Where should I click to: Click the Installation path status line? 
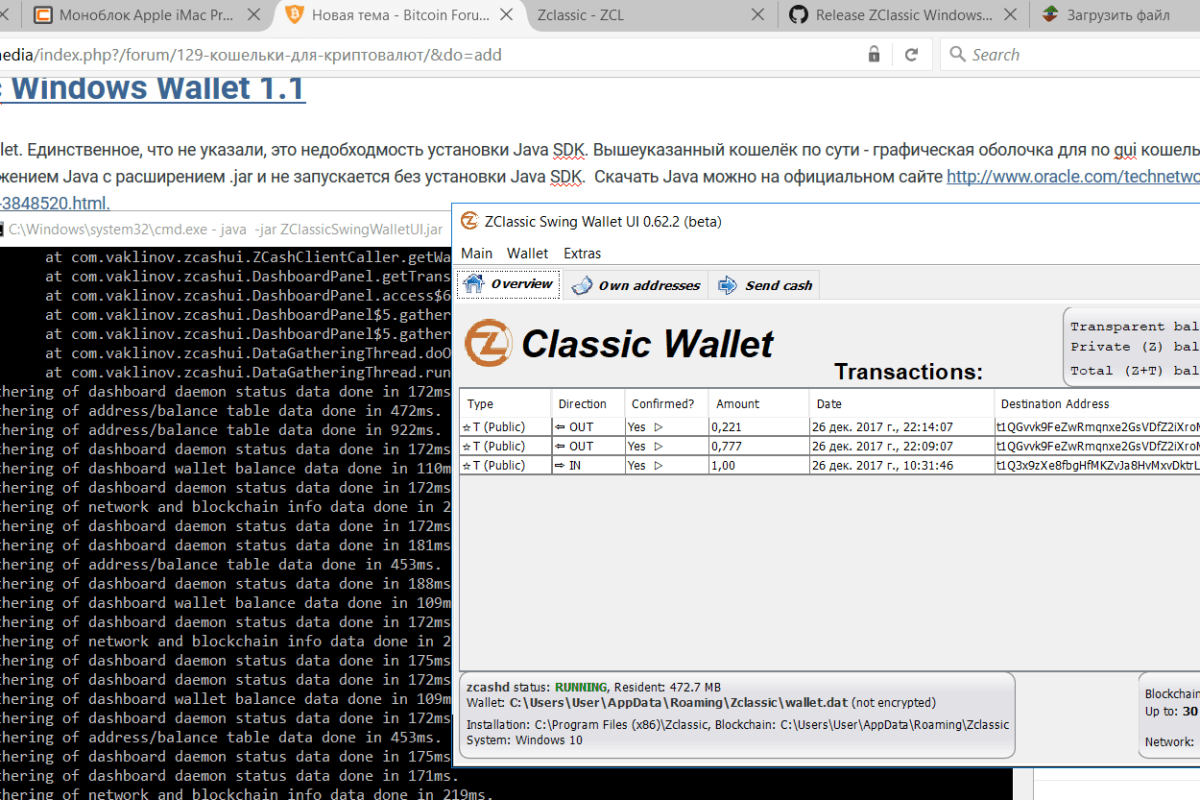(738, 724)
